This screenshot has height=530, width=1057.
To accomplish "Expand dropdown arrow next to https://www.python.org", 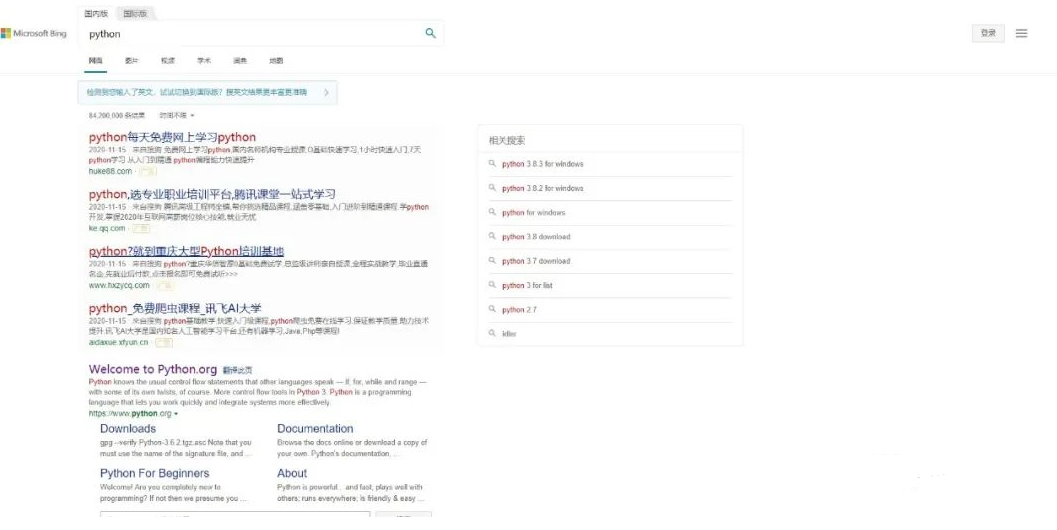I will click(x=176, y=414).
